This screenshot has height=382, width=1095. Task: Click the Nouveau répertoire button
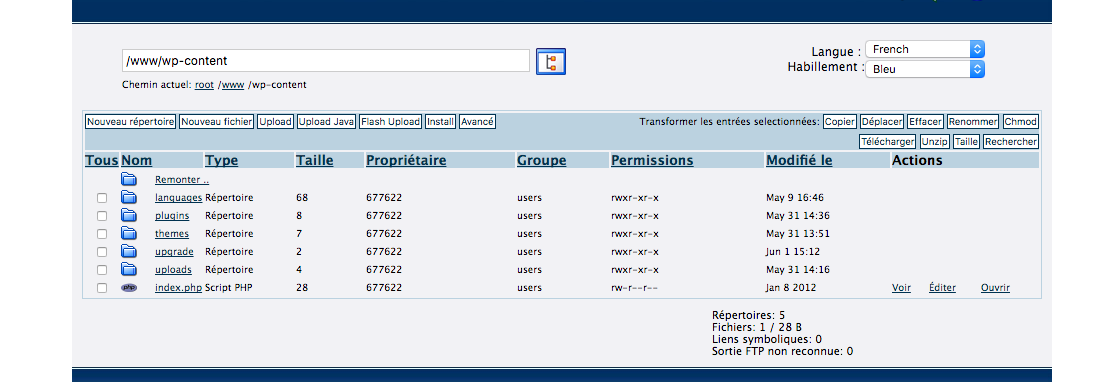pos(131,122)
